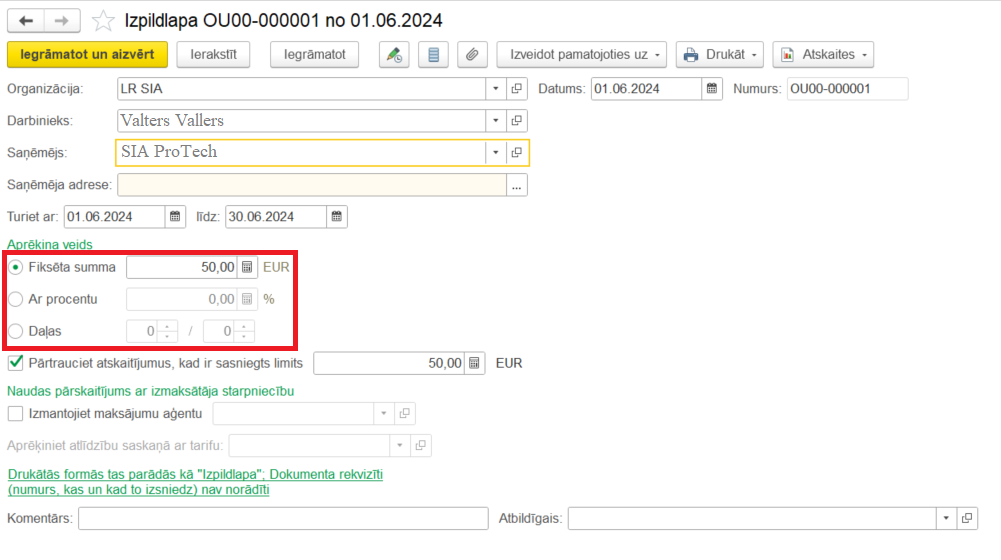This screenshot has height=560, width=1001.
Task: Open the Organizācija record with open icon
Action: (x=516, y=89)
